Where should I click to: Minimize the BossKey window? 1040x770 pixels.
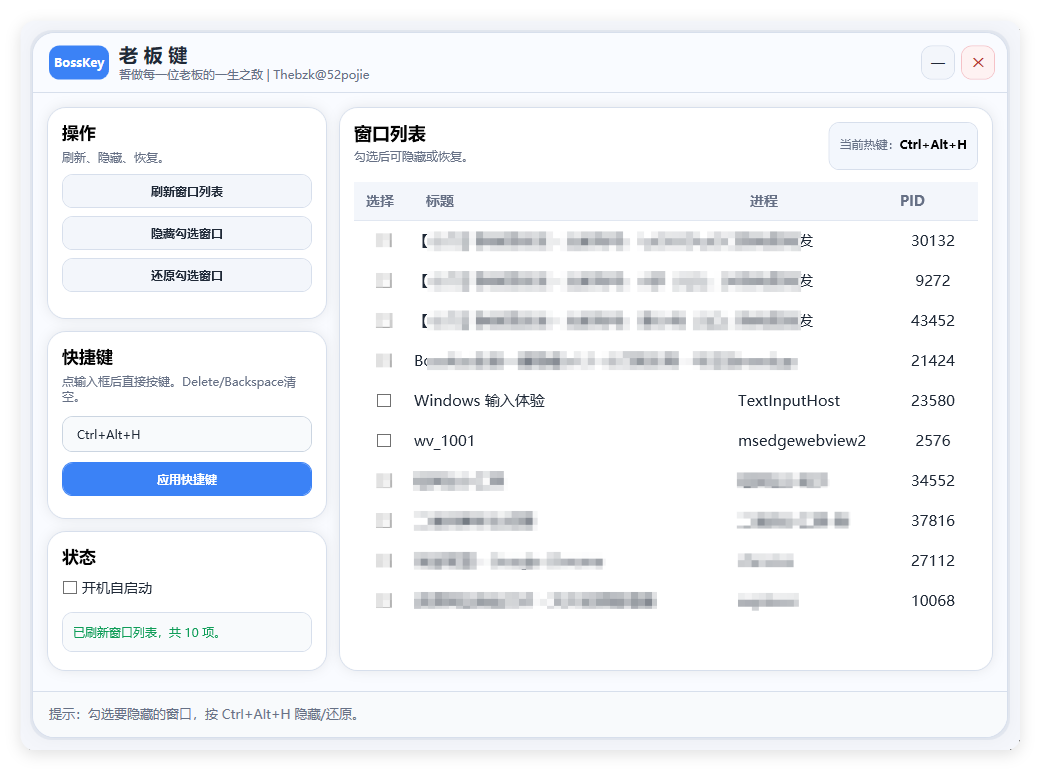tap(937, 62)
